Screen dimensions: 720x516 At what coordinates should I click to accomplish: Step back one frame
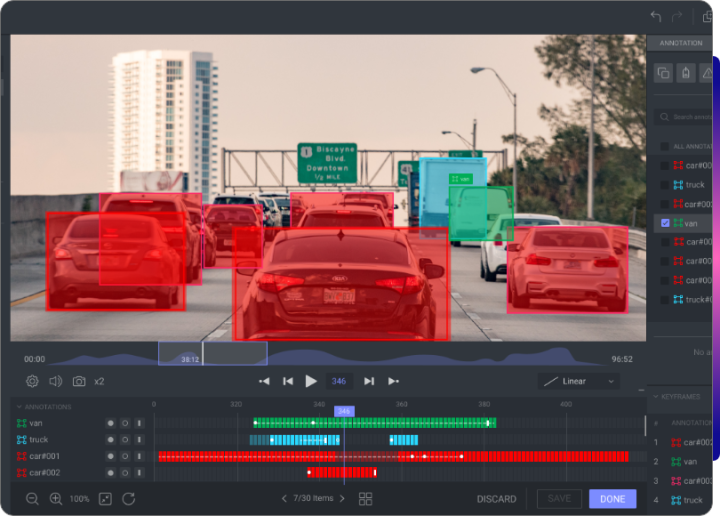point(288,381)
